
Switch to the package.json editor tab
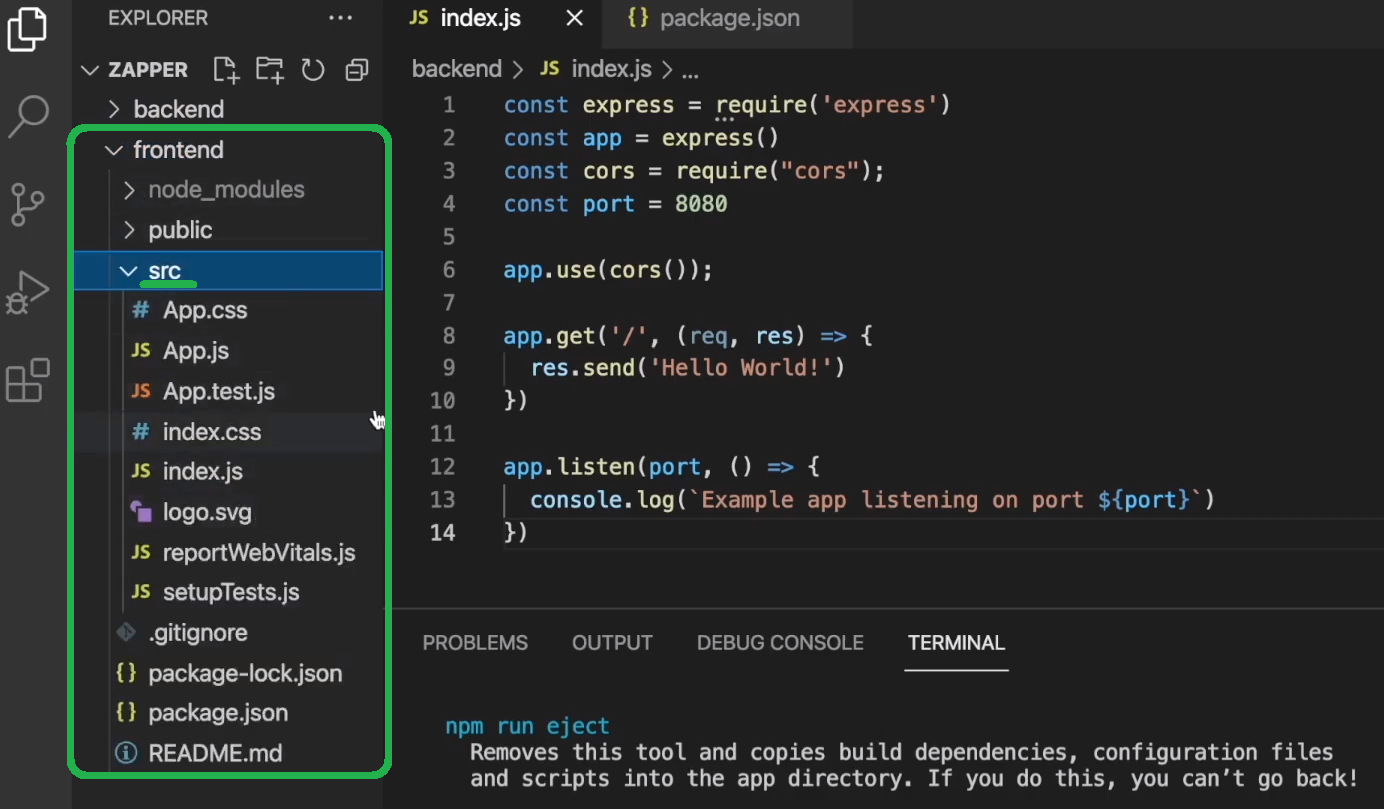730,19
